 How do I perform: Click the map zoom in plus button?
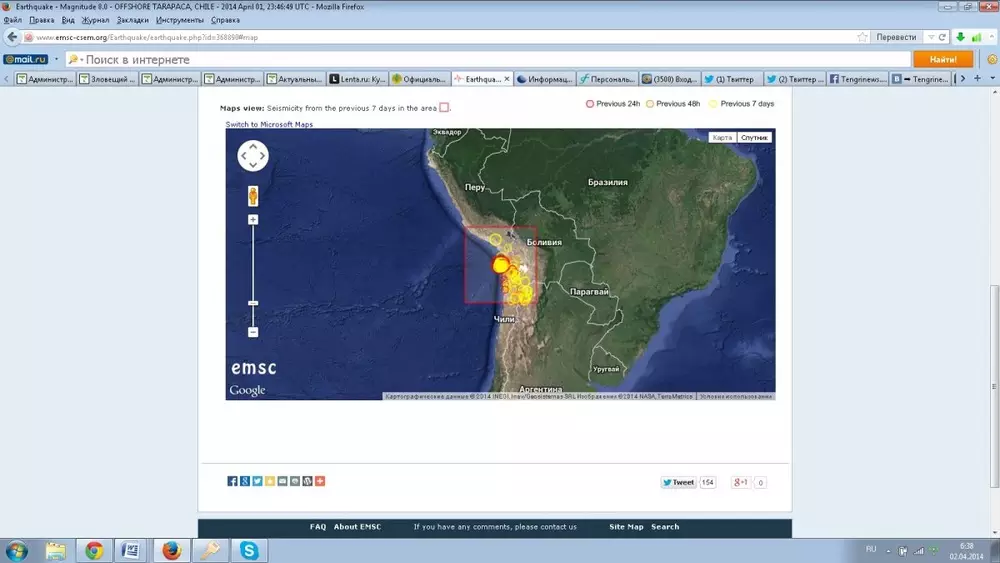pyautogui.click(x=253, y=219)
